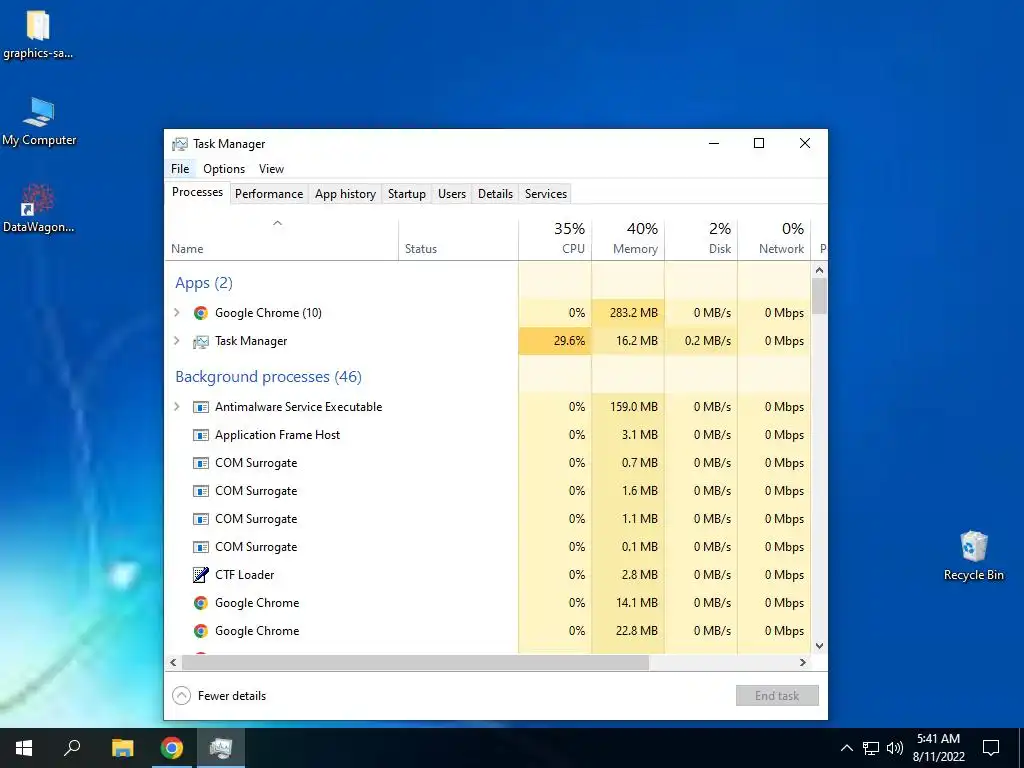Switch to the Services tab

(546, 194)
